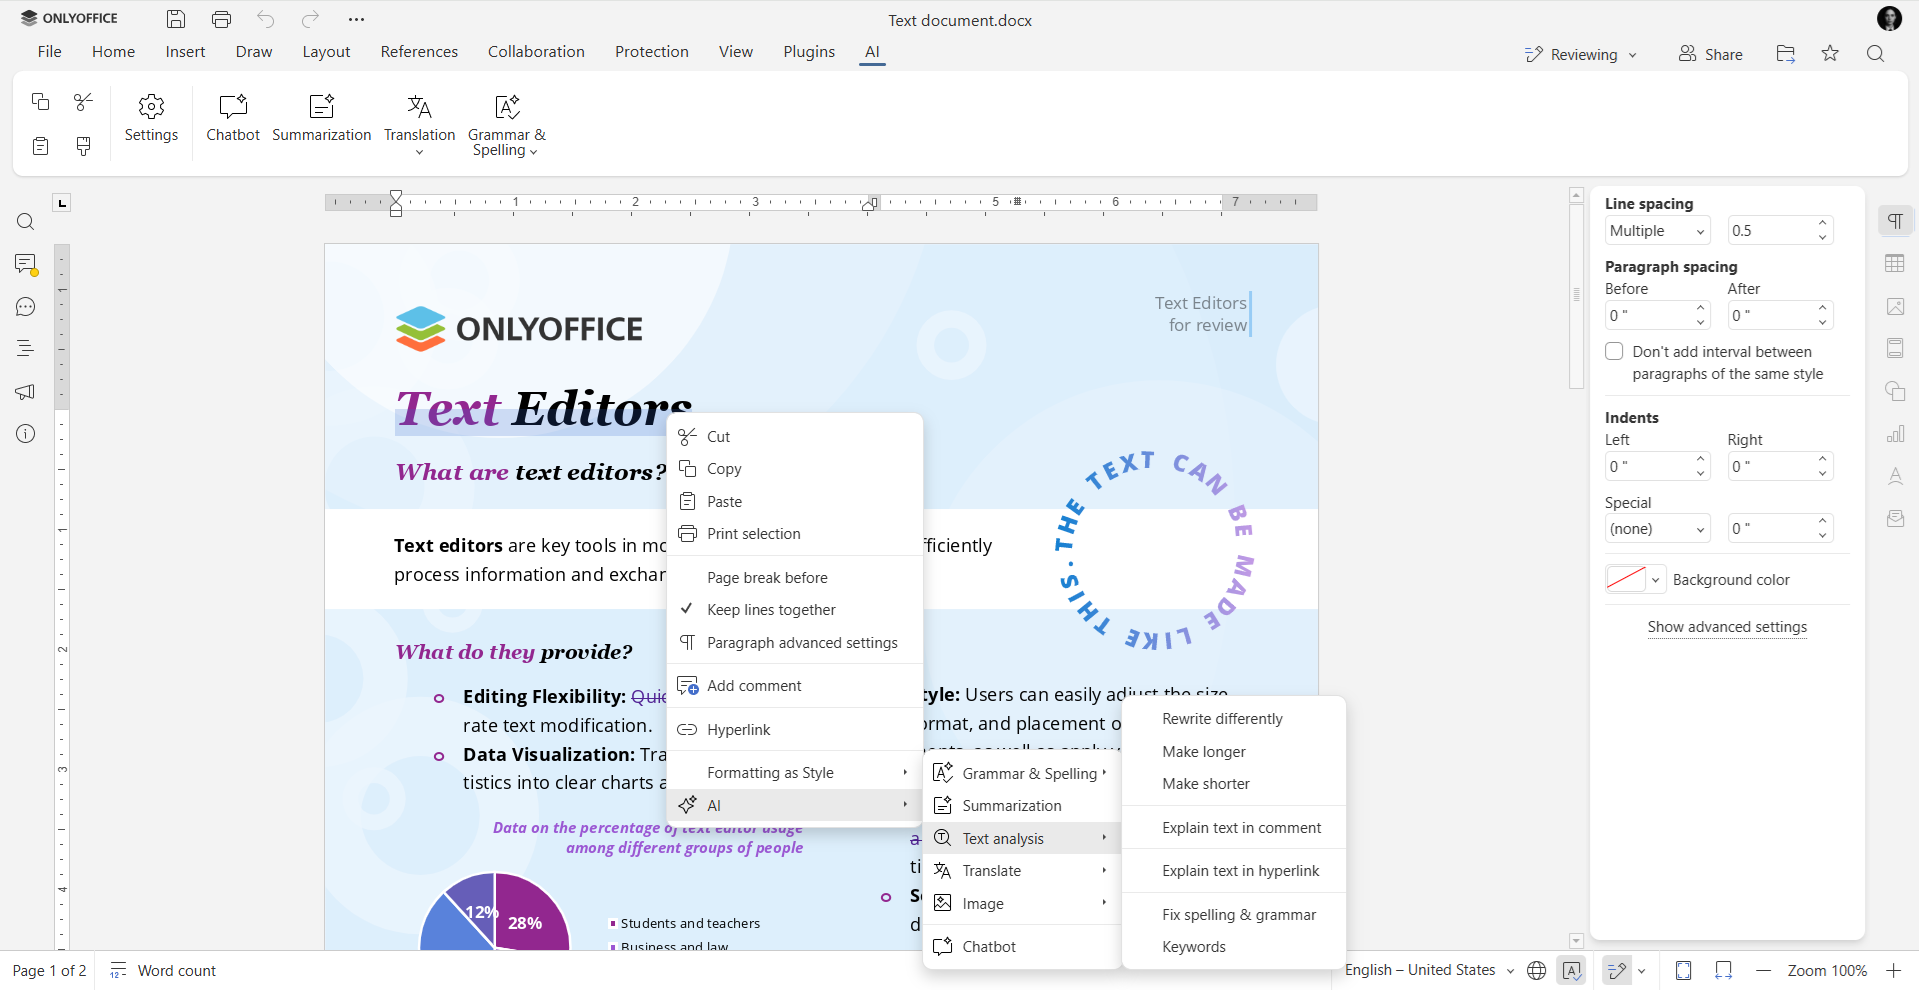The image size is (1919, 990).
Task: Open Chart settings in the right sidebar
Action: click(x=1895, y=434)
